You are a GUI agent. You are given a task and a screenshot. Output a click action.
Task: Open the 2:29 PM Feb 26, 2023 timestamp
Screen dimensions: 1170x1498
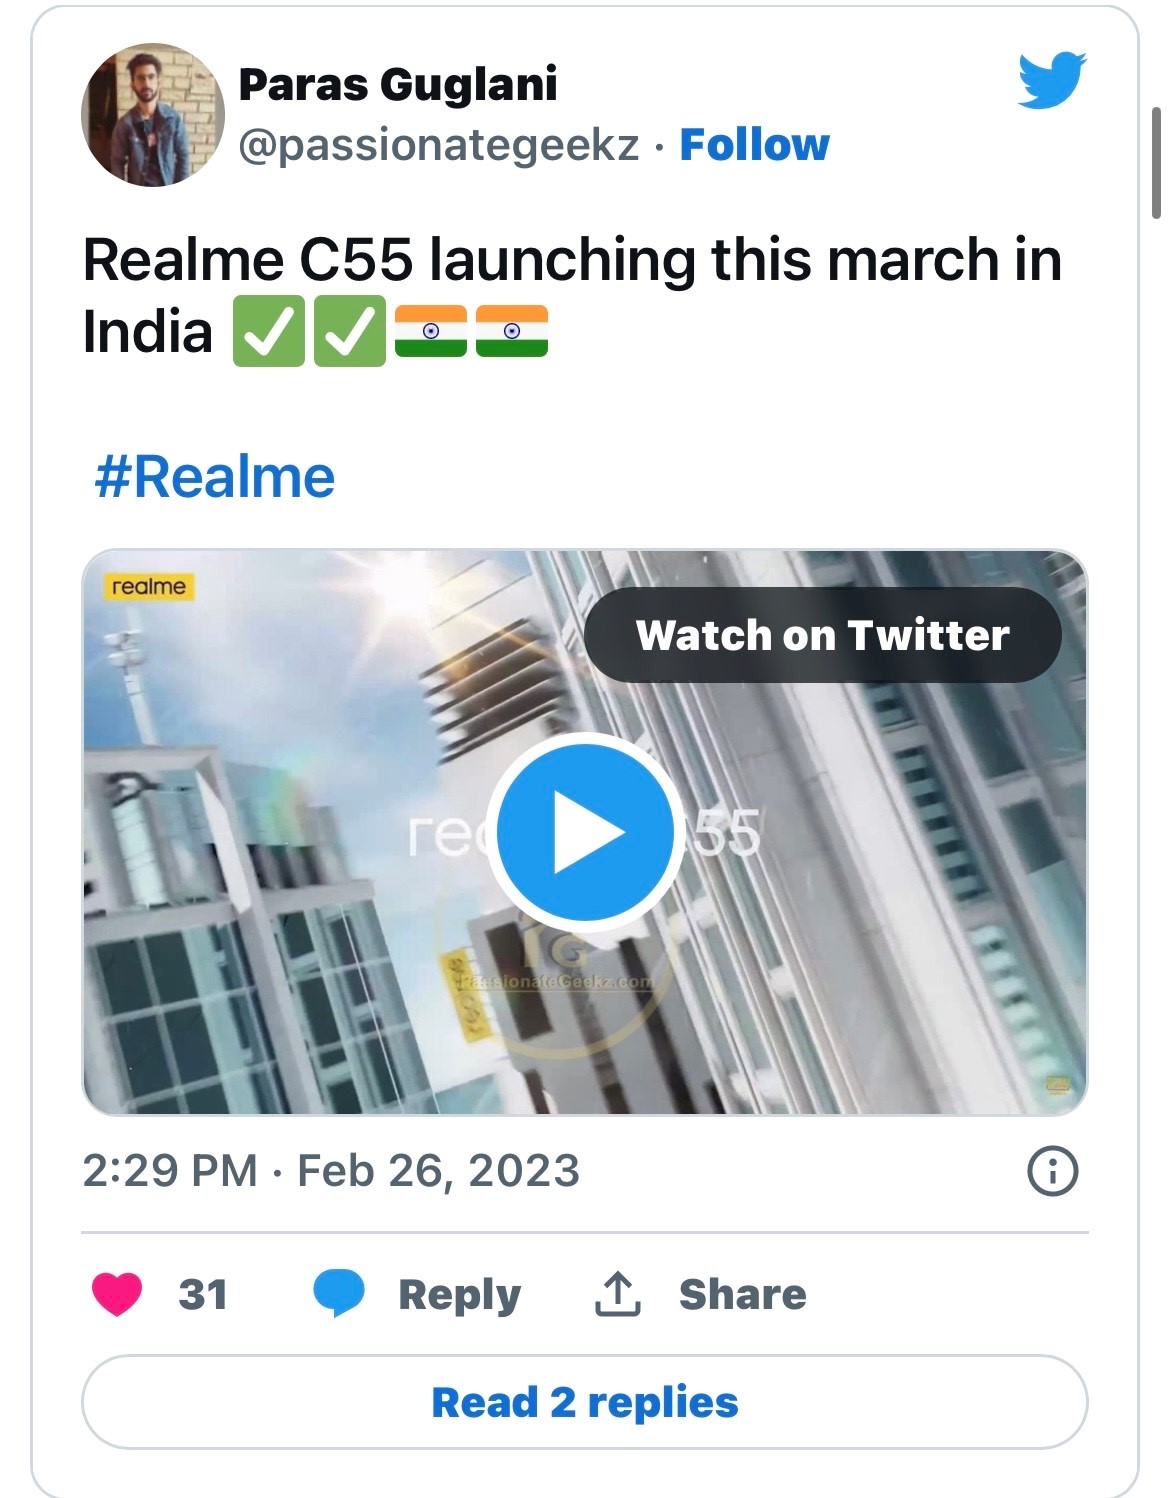click(330, 1170)
